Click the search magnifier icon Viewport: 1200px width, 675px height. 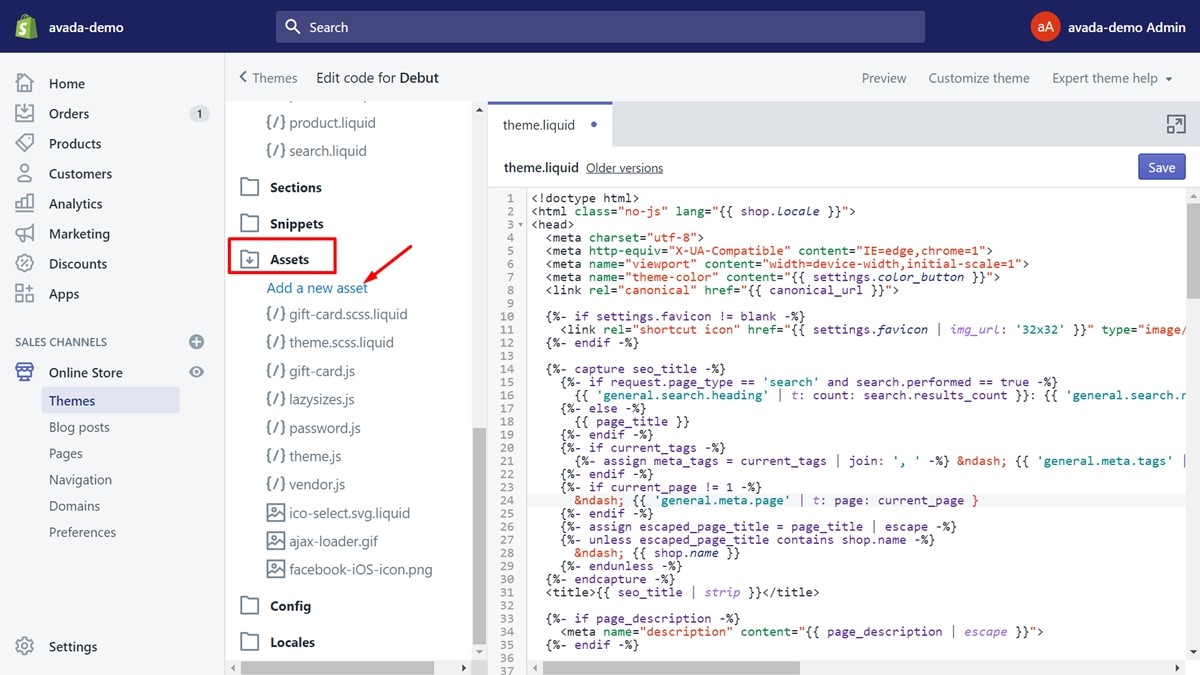[293, 27]
